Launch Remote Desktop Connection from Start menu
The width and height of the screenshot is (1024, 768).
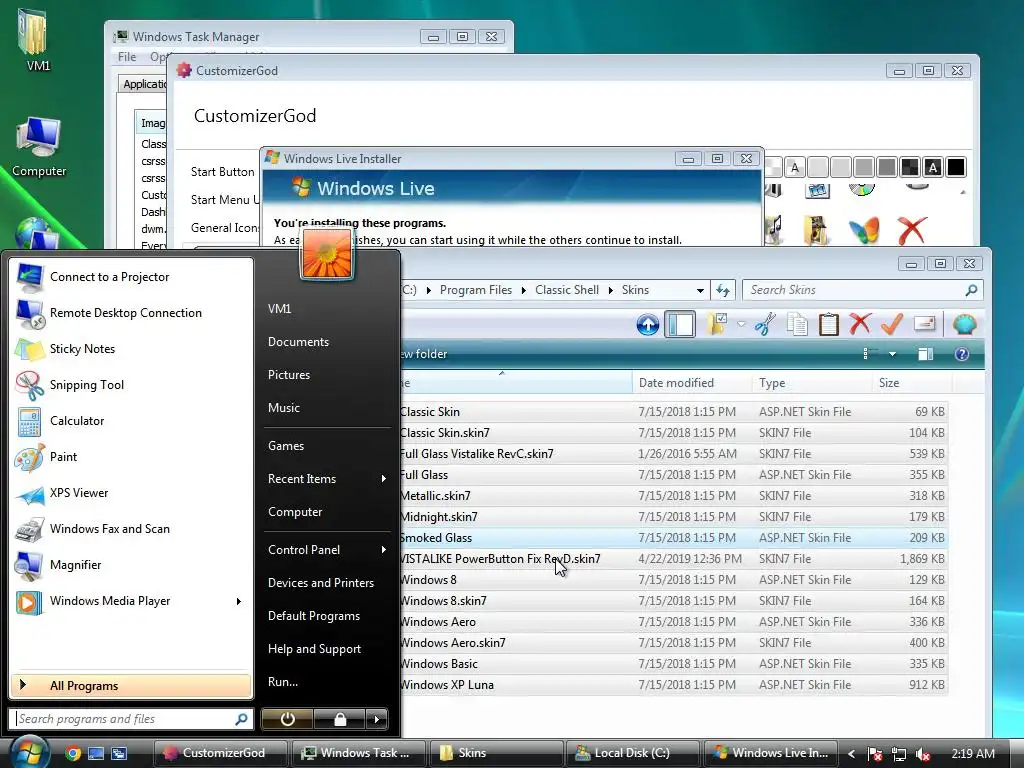coord(131,313)
